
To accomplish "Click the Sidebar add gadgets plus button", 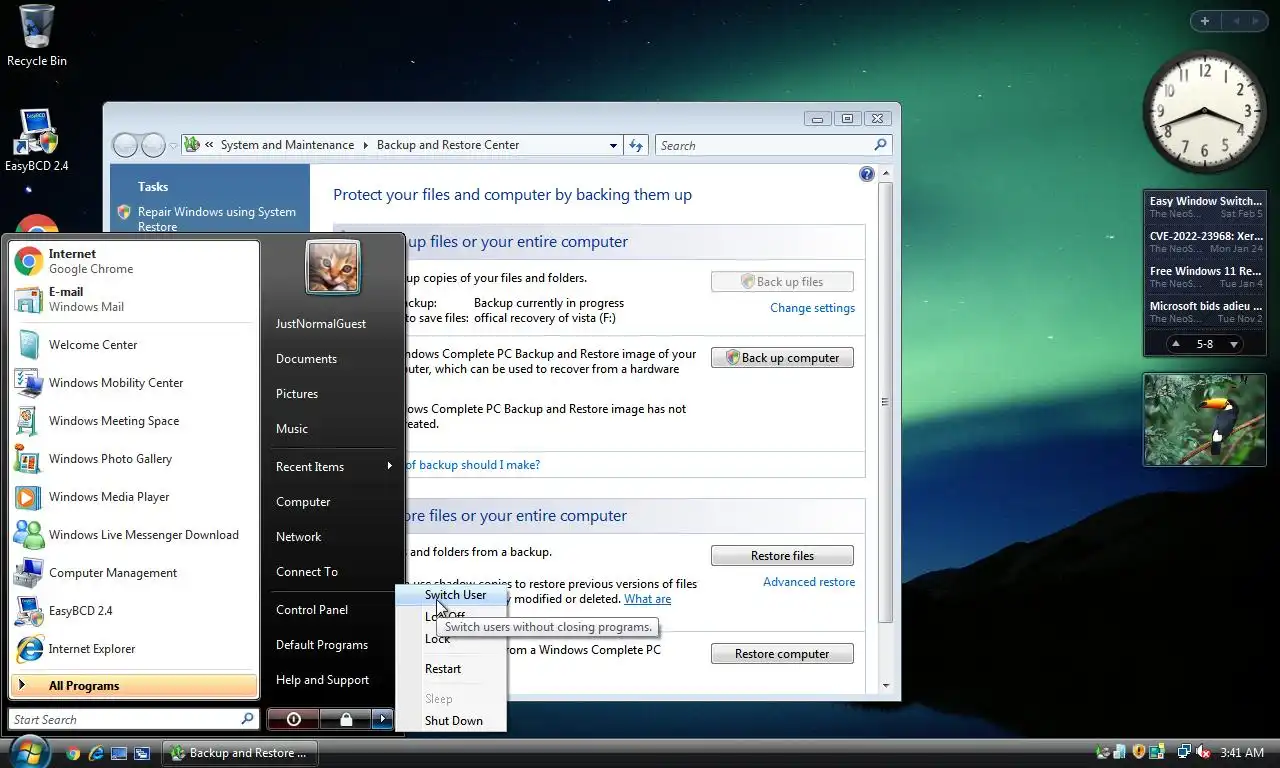I will click(1205, 21).
